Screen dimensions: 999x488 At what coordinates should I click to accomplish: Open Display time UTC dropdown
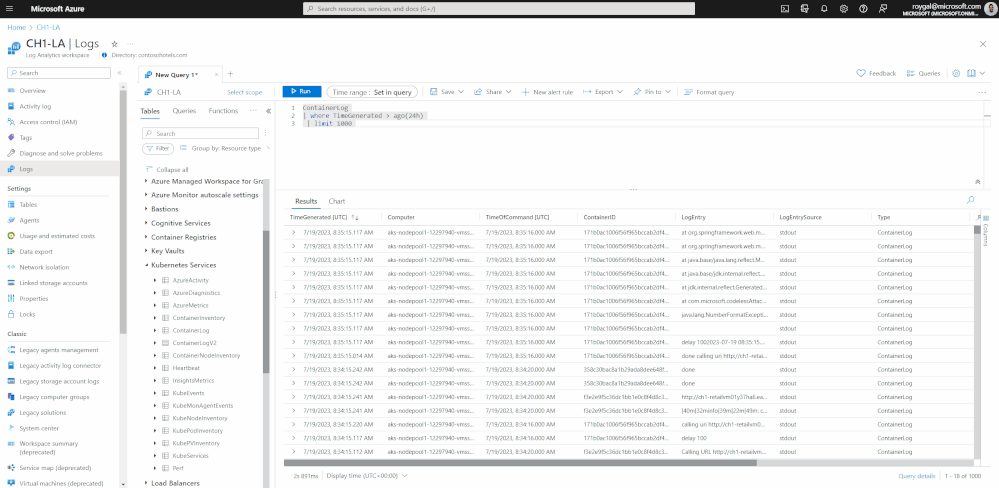point(368,476)
